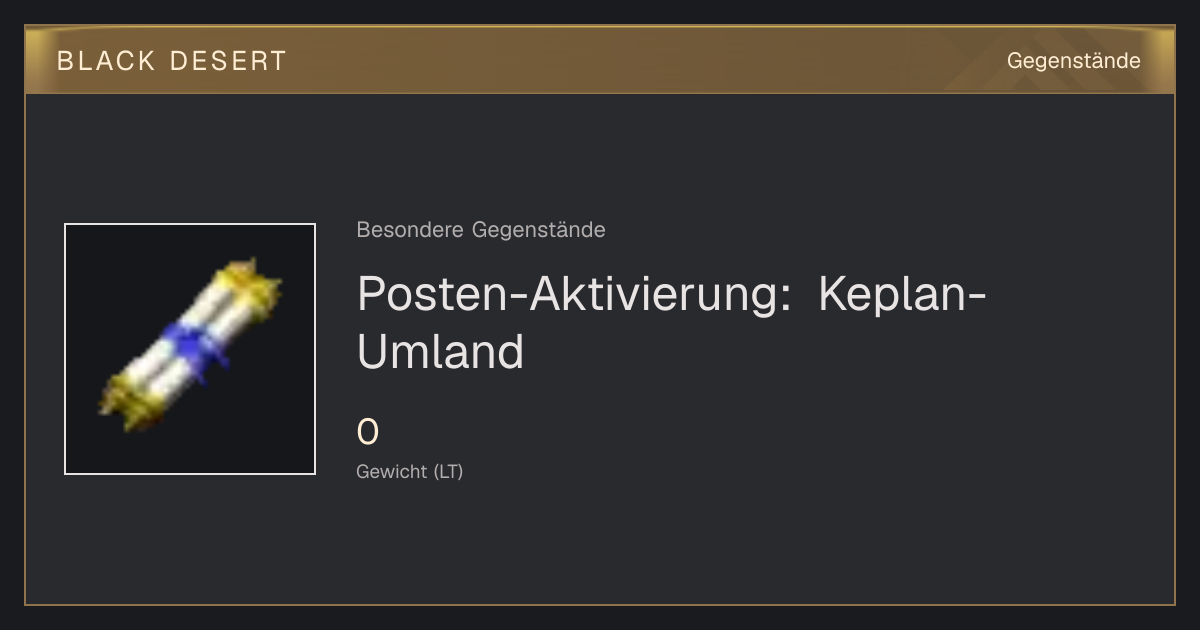The image size is (1200, 630).
Task: Click the weight value 0
Action: (x=368, y=432)
